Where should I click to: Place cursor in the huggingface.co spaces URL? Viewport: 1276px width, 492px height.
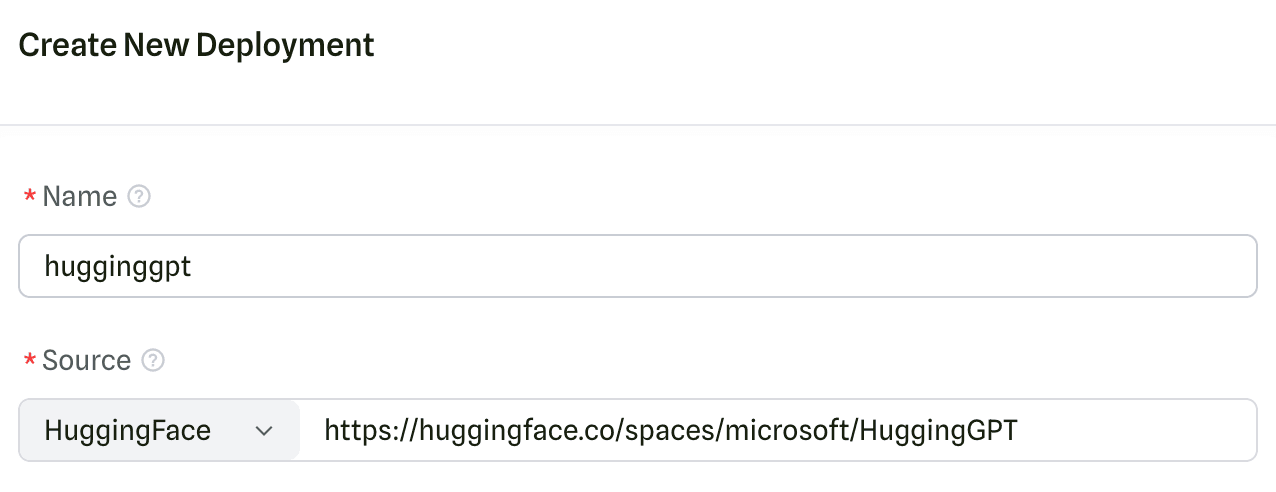560,431
